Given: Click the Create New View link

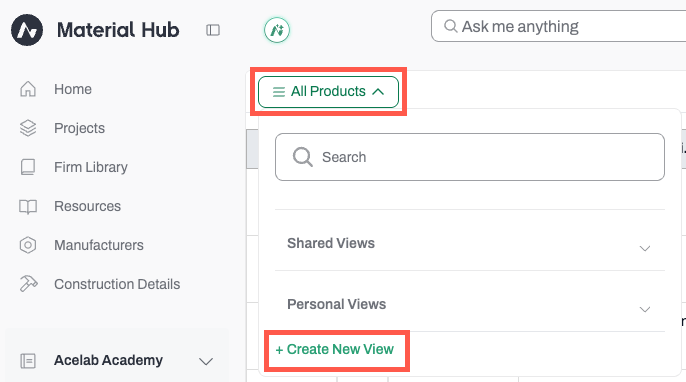Looking at the screenshot, I should (x=335, y=349).
